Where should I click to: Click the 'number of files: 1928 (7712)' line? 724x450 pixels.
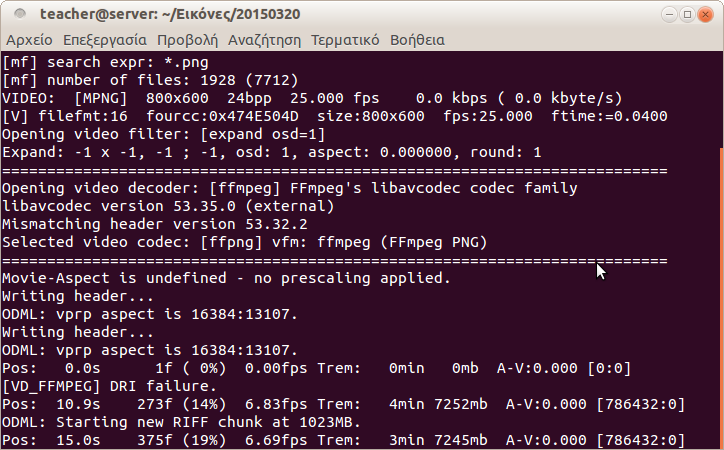pos(150,80)
